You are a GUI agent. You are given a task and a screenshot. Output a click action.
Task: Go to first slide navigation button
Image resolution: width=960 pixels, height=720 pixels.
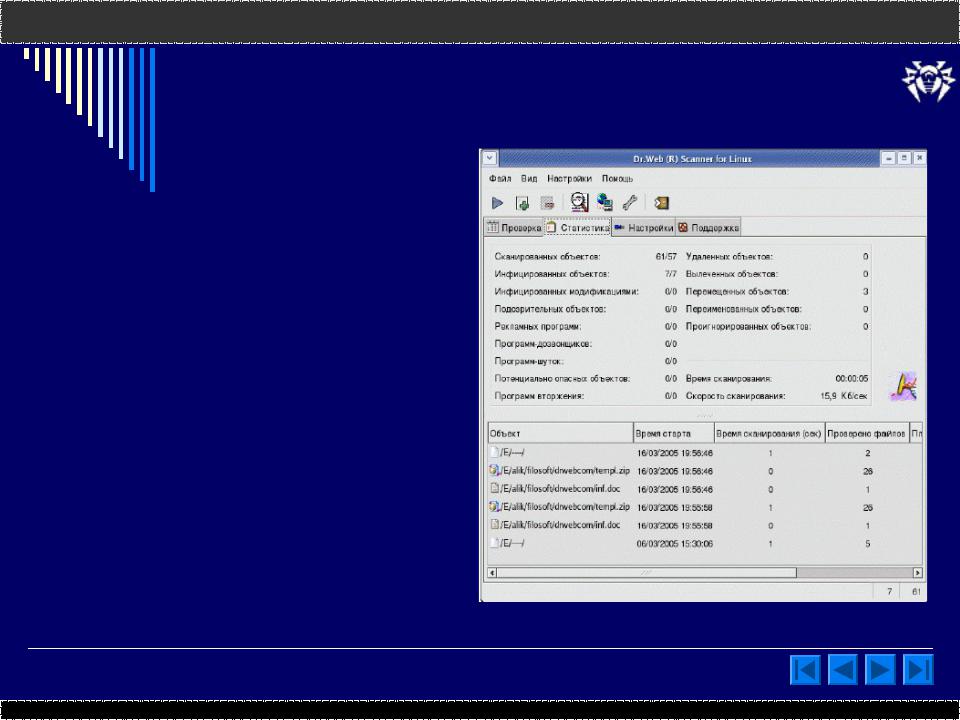(x=805, y=669)
